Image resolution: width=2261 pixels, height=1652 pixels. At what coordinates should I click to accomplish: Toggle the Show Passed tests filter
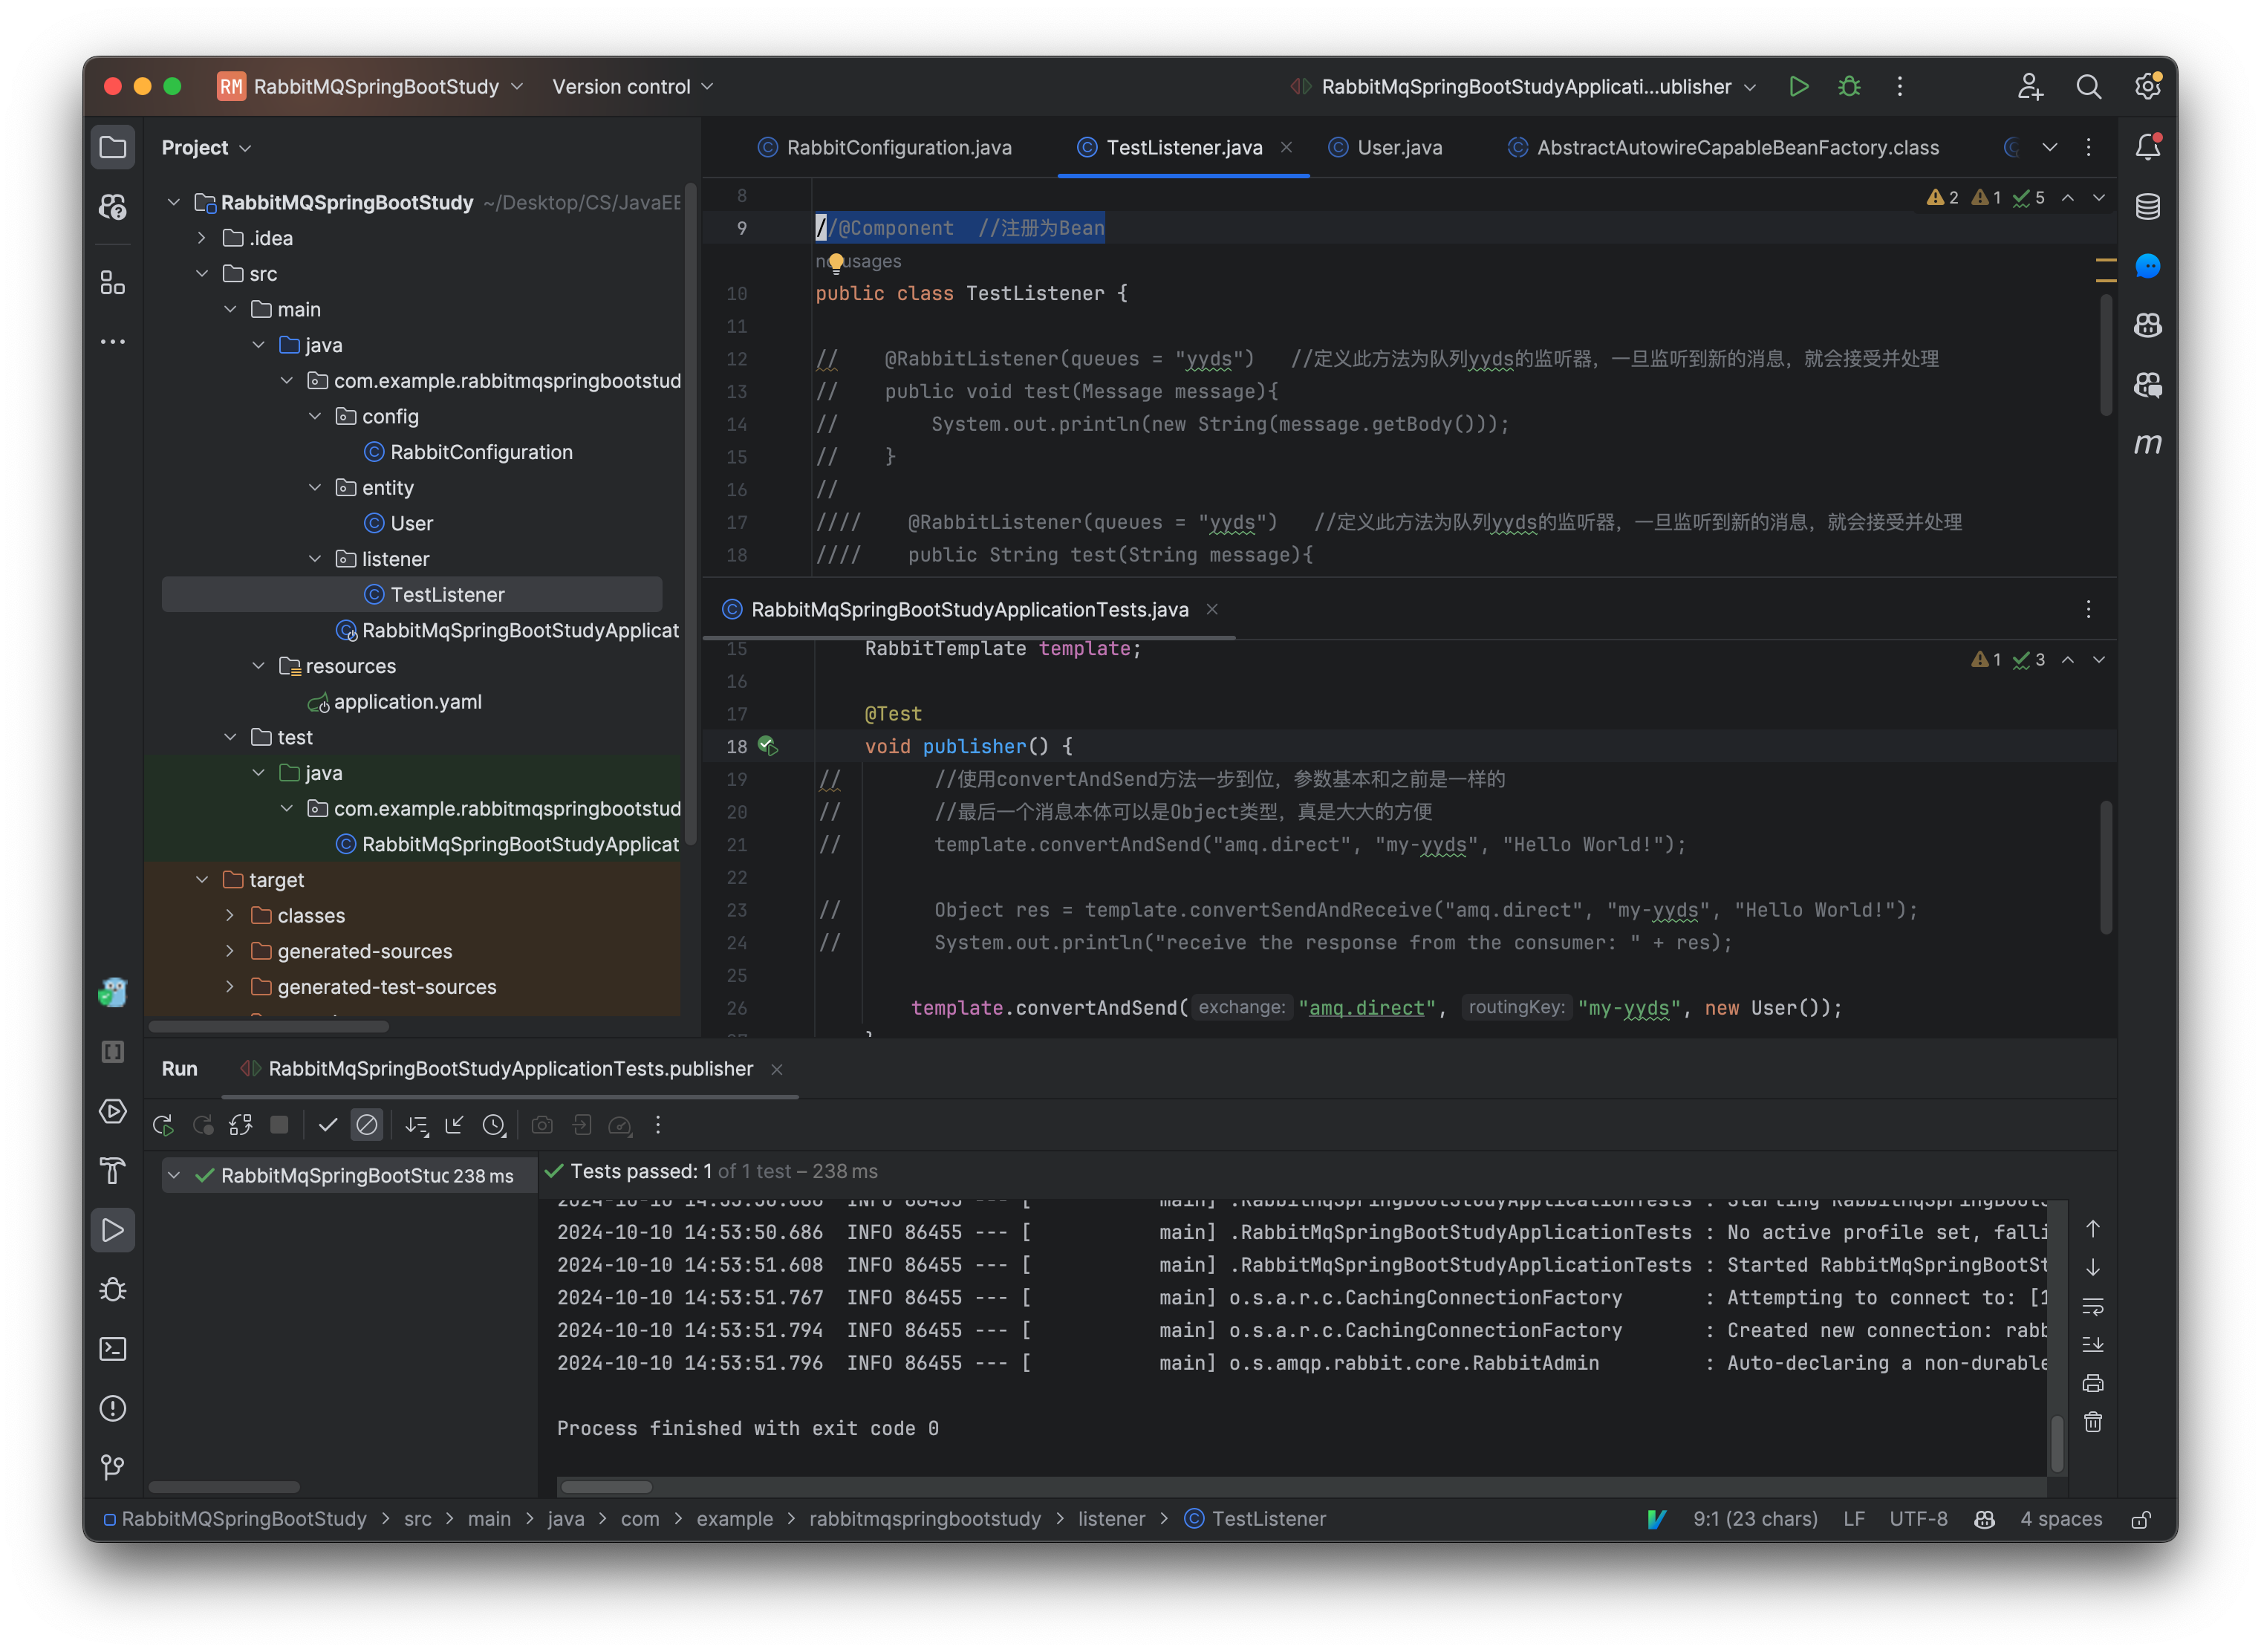tap(328, 1124)
